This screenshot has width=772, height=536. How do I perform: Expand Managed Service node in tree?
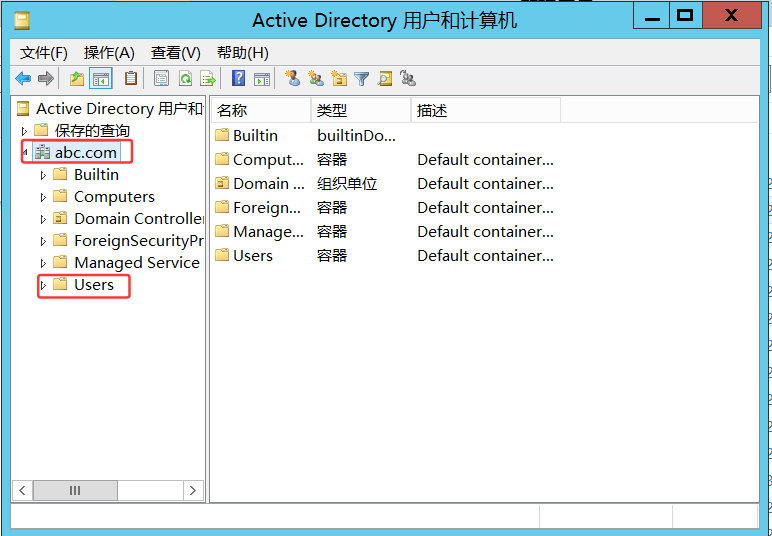[43, 263]
